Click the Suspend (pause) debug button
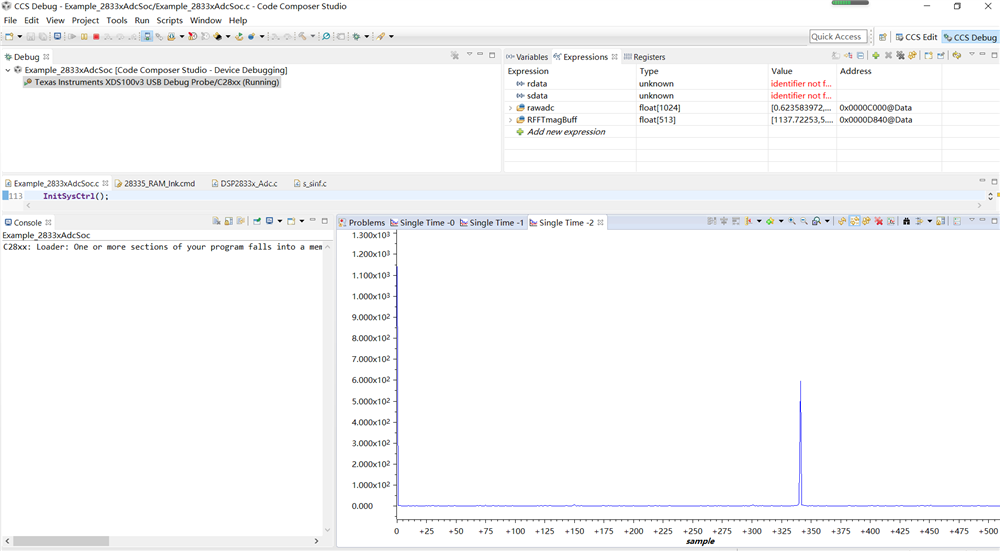Image resolution: width=1000 pixels, height=551 pixels. point(84,37)
